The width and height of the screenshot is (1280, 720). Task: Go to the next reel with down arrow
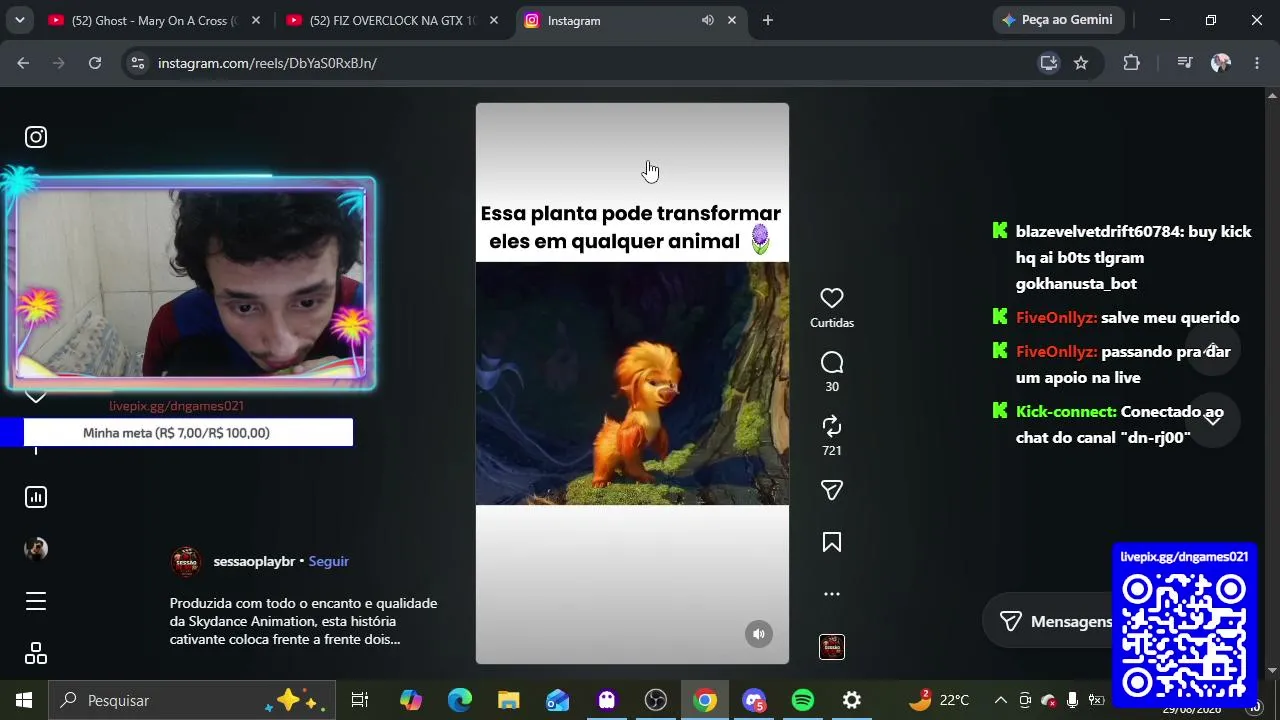[x=1213, y=419]
